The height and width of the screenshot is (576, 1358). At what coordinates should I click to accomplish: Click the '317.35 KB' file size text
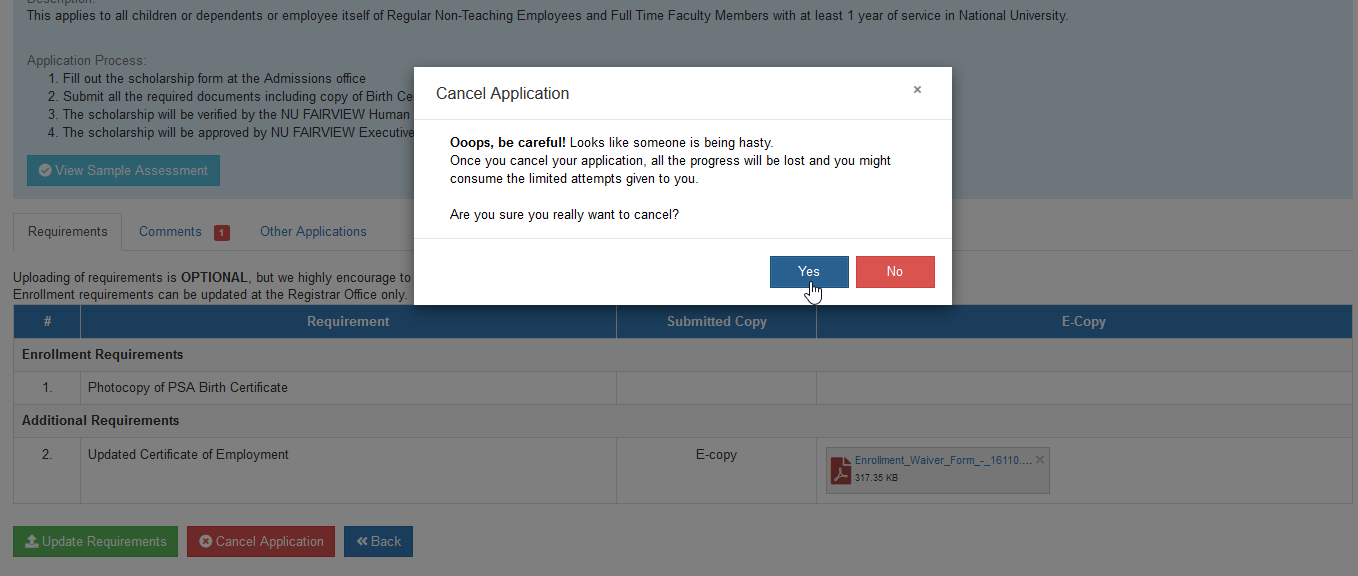click(x=876, y=478)
